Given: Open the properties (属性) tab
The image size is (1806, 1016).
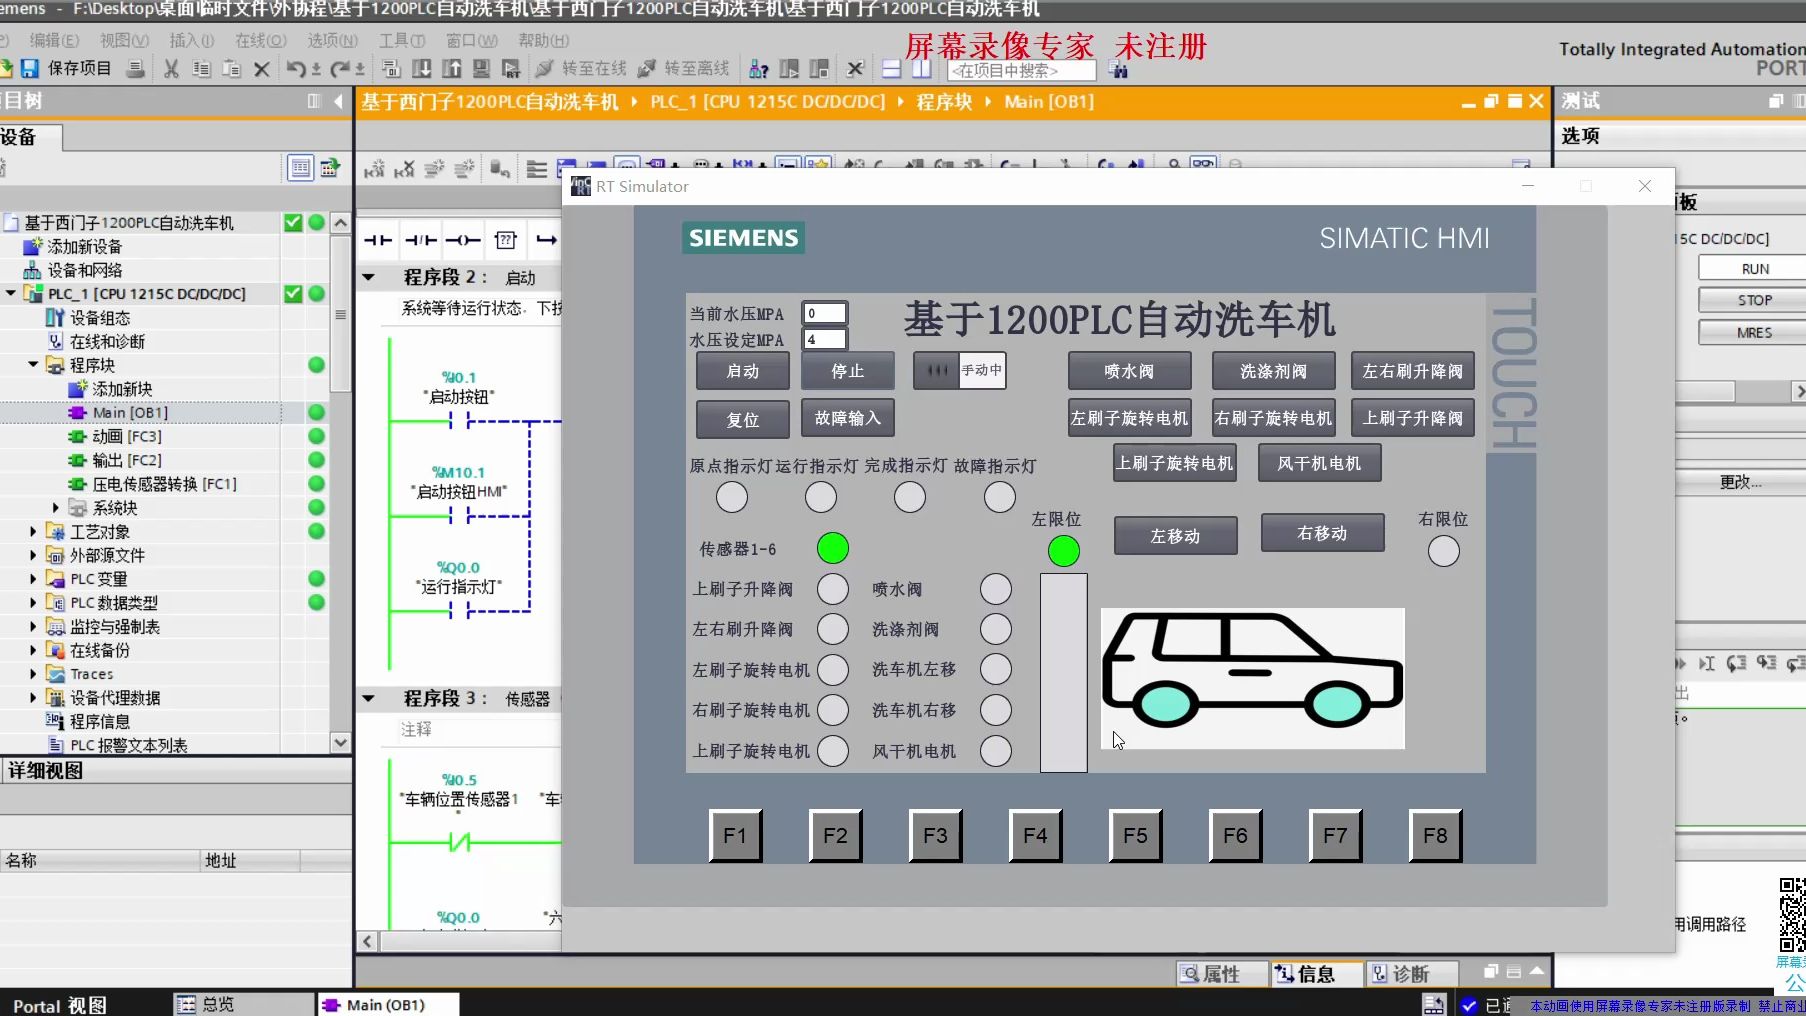Looking at the screenshot, I should click(x=1220, y=974).
